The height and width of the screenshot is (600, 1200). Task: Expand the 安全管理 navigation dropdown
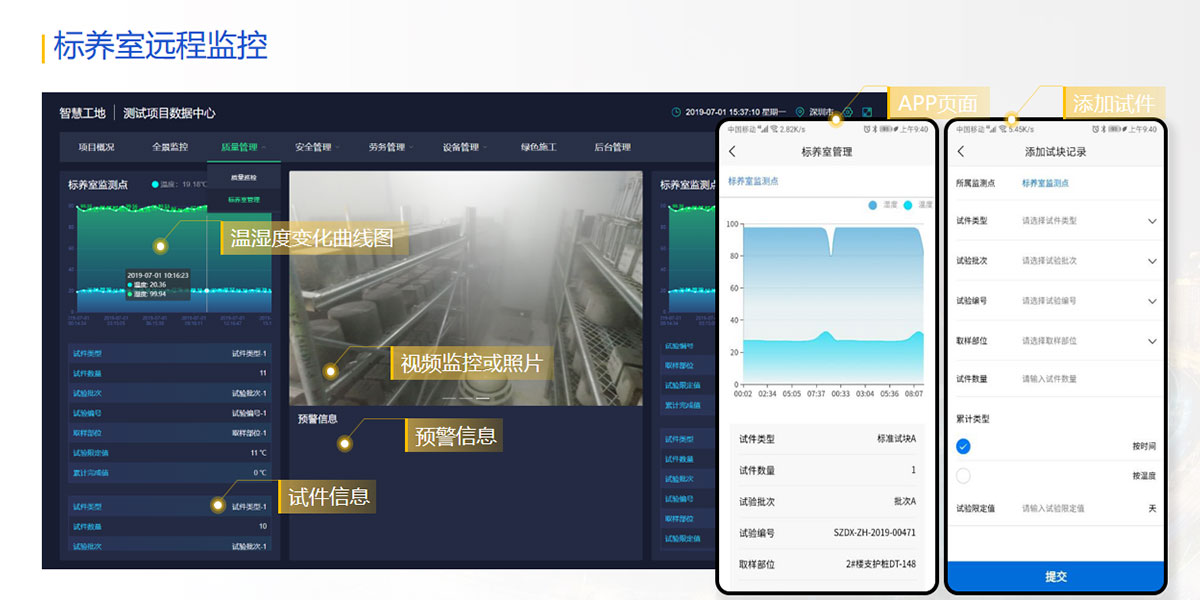click(316, 147)
